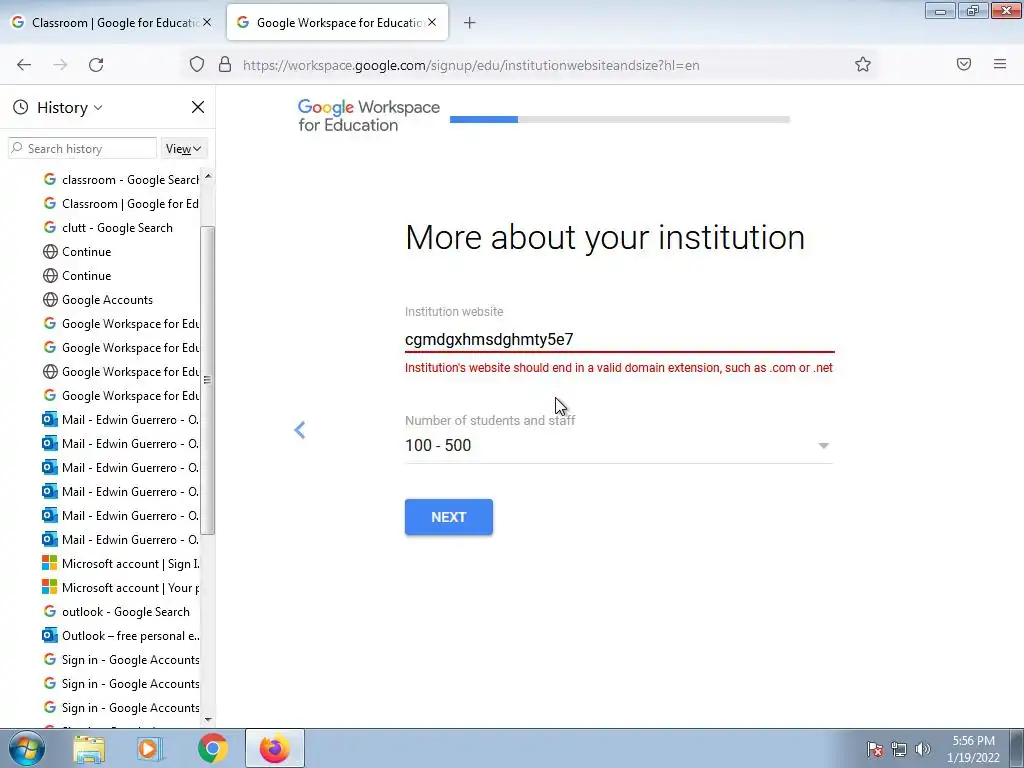
Task: Close the Google Workspace for Education tab
Action: (x=432, y=22)
